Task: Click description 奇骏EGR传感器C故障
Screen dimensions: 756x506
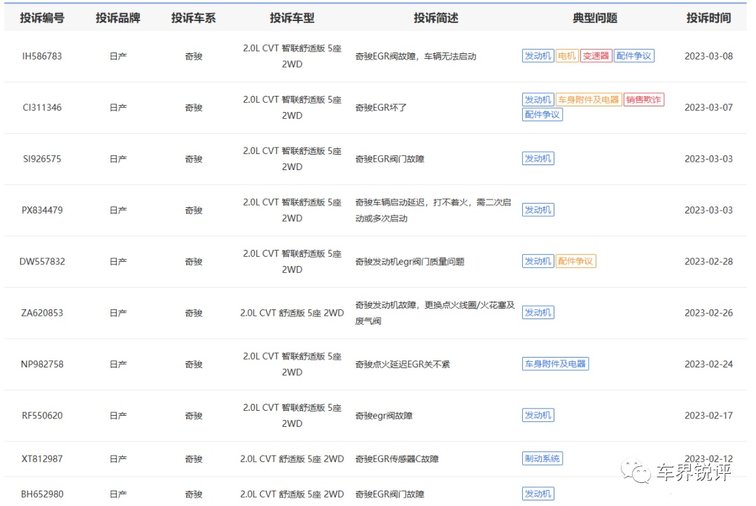Action: pos(397,459)
